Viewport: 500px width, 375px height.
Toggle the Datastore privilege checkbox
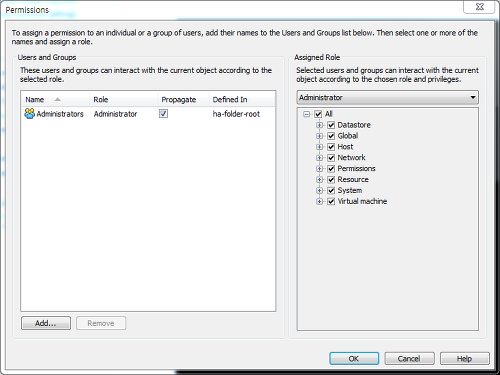[331, 125]
